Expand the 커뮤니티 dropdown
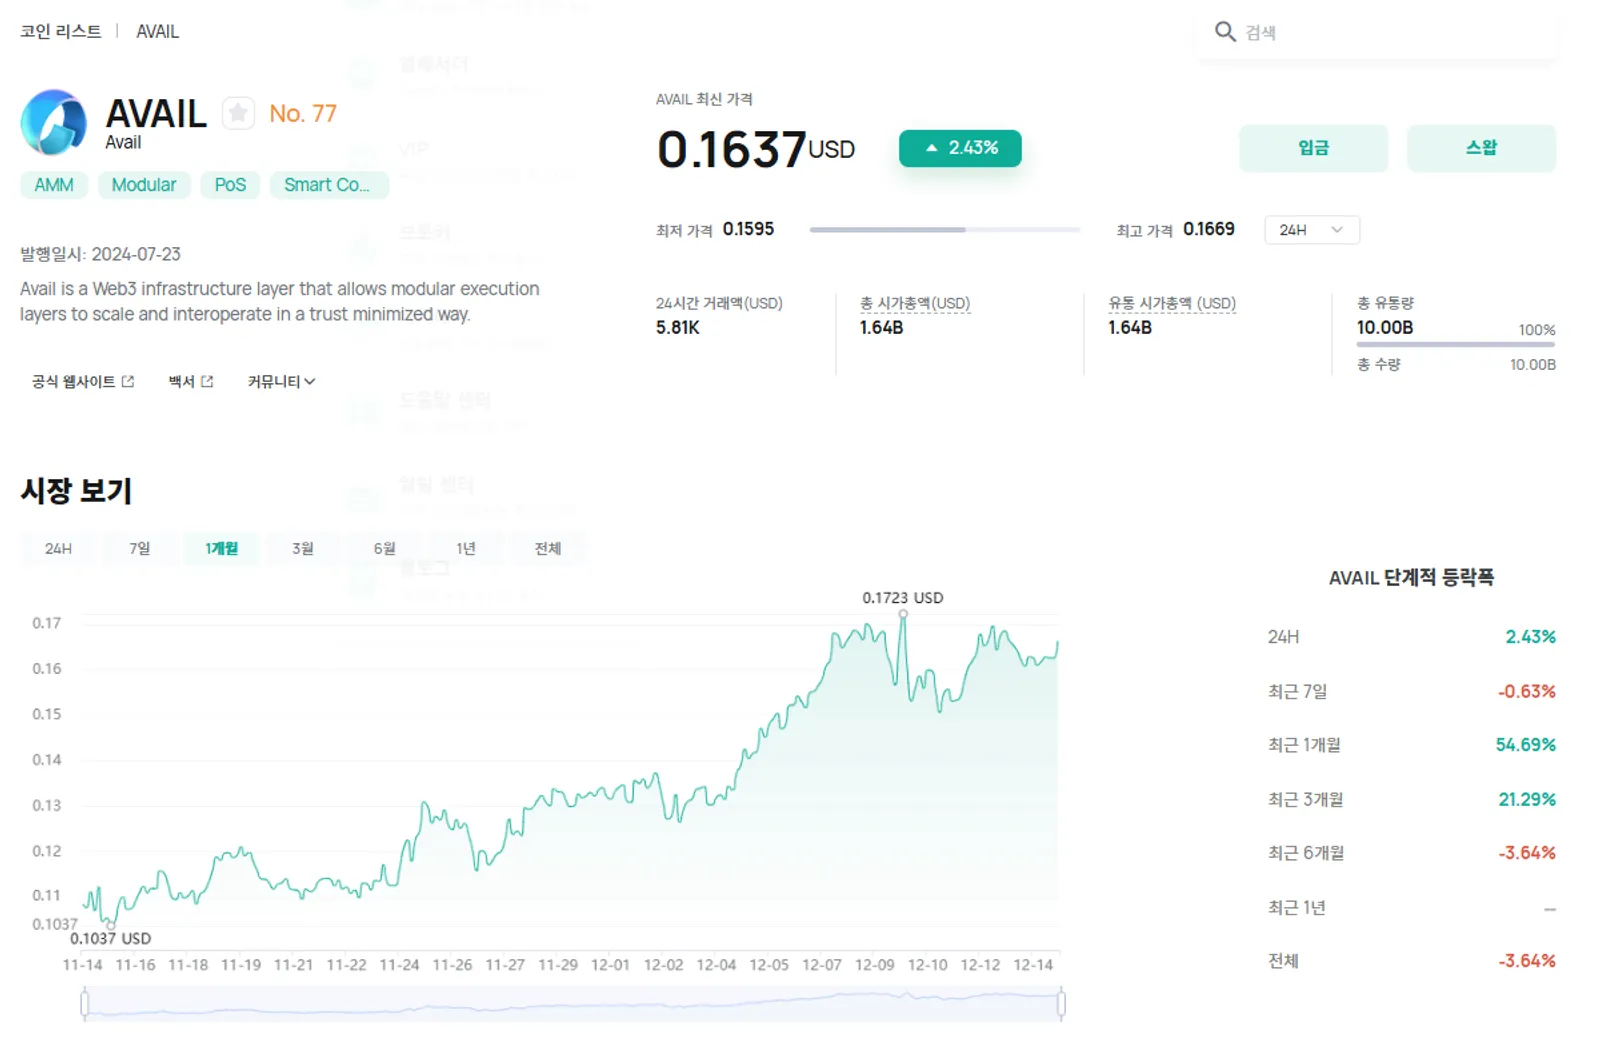The height and width of the screenshot is (1051, 1600). 281,381
